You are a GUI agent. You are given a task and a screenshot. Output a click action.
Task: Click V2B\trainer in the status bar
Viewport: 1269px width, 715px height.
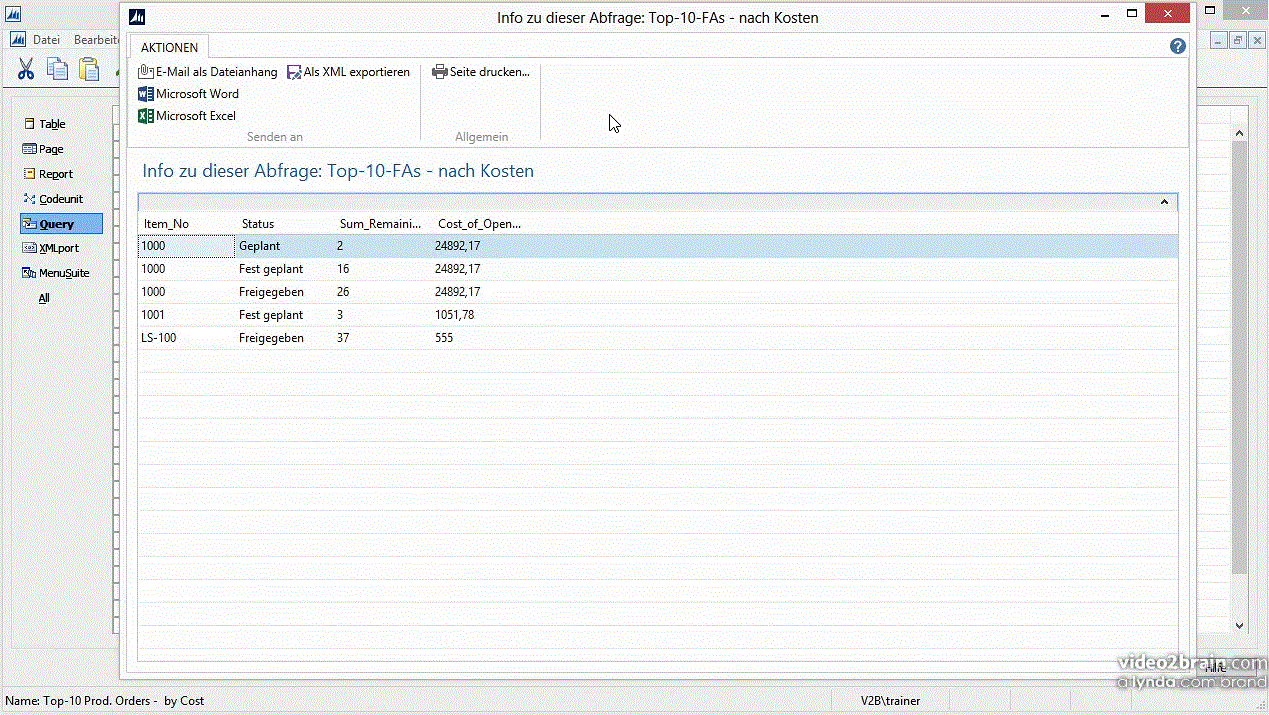(x=890, y=701)
